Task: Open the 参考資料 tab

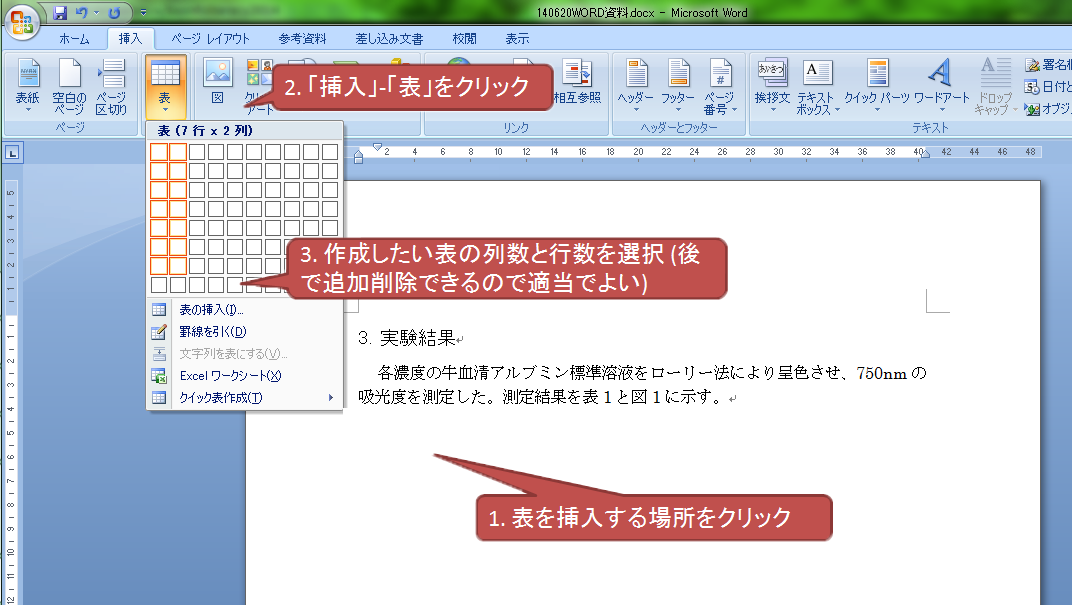Action: 302,39
